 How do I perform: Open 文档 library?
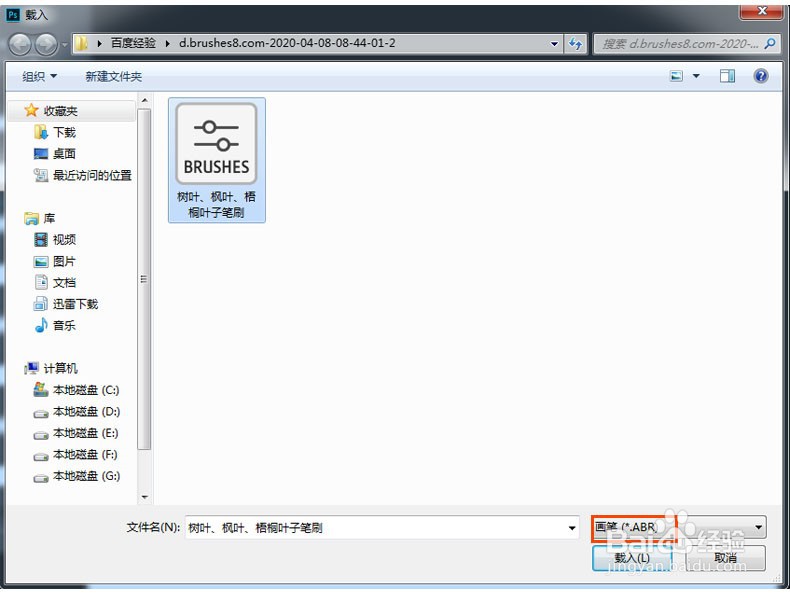click(x=64, y=283)
